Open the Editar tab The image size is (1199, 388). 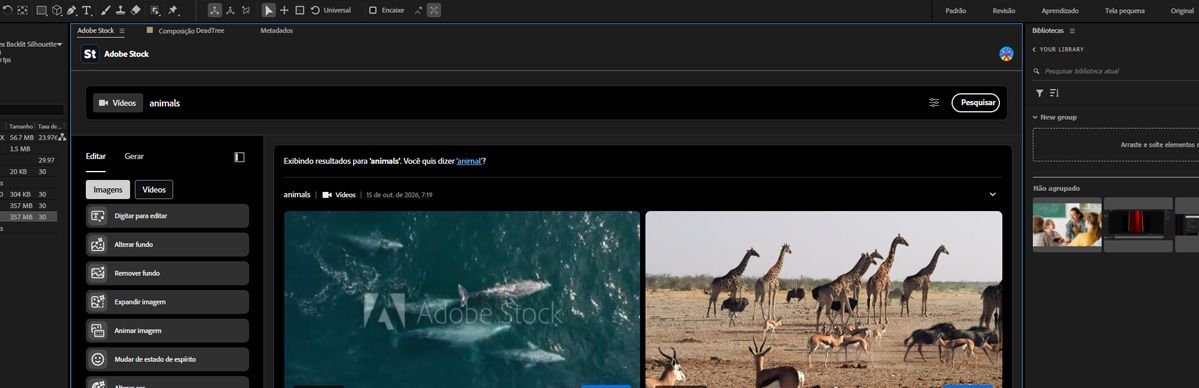(x=96, y=156)
